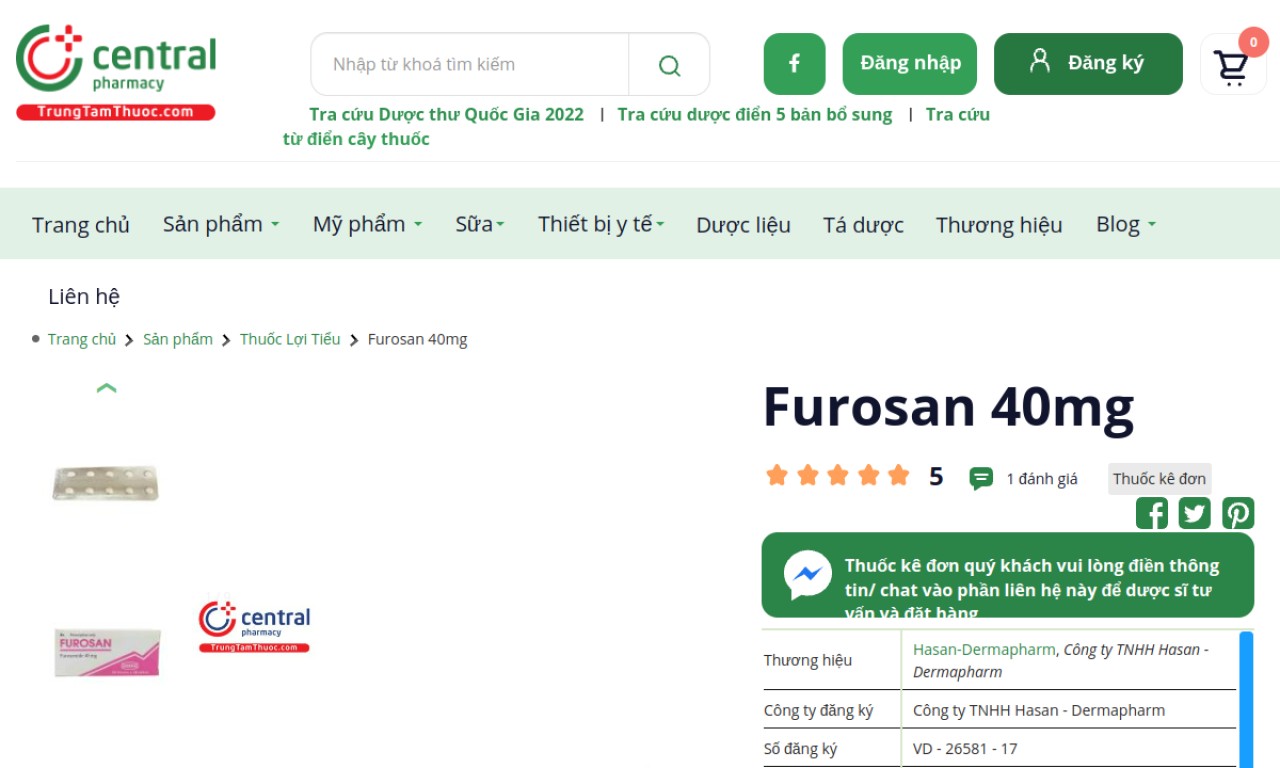
Task: Open the Liên hệ menu item
Action: pyautogui.click(x=84, y=296)
